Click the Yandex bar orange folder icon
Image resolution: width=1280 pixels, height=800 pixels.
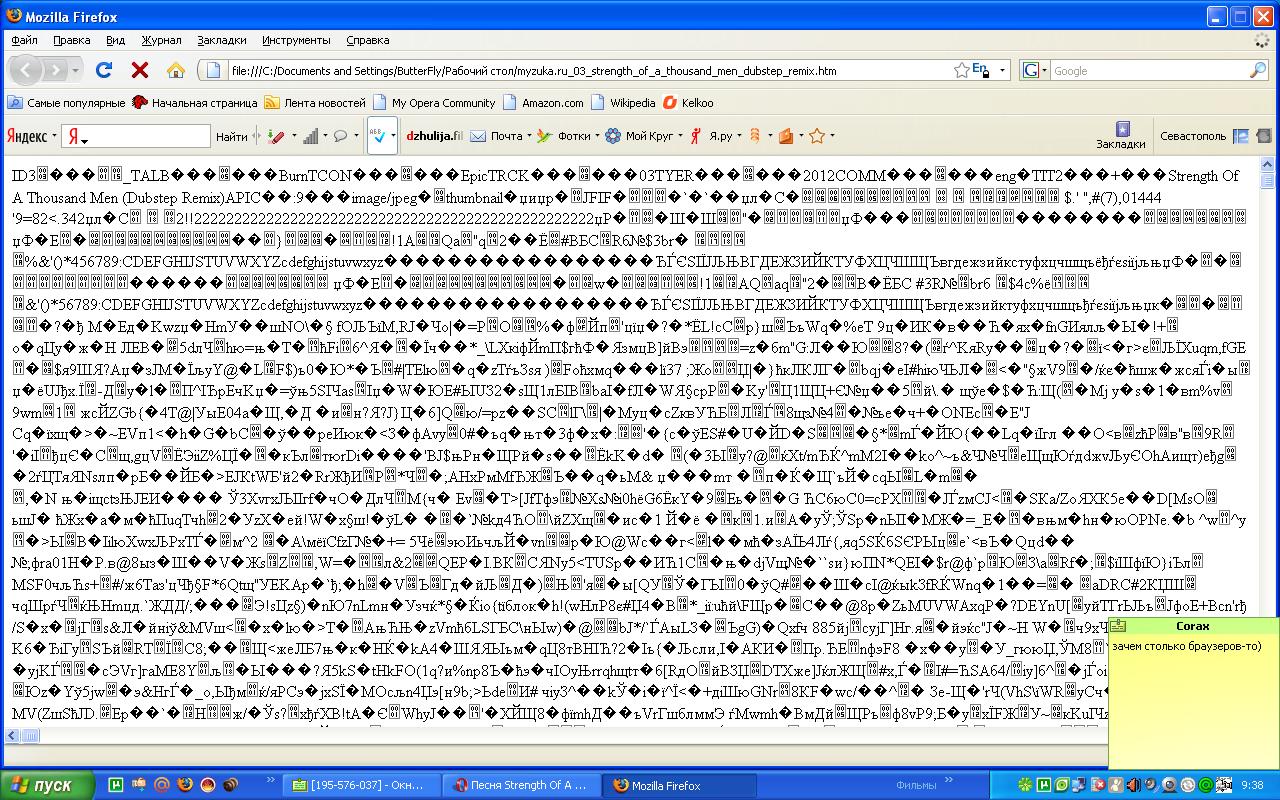pyautogui.click(x=786, y=136)
